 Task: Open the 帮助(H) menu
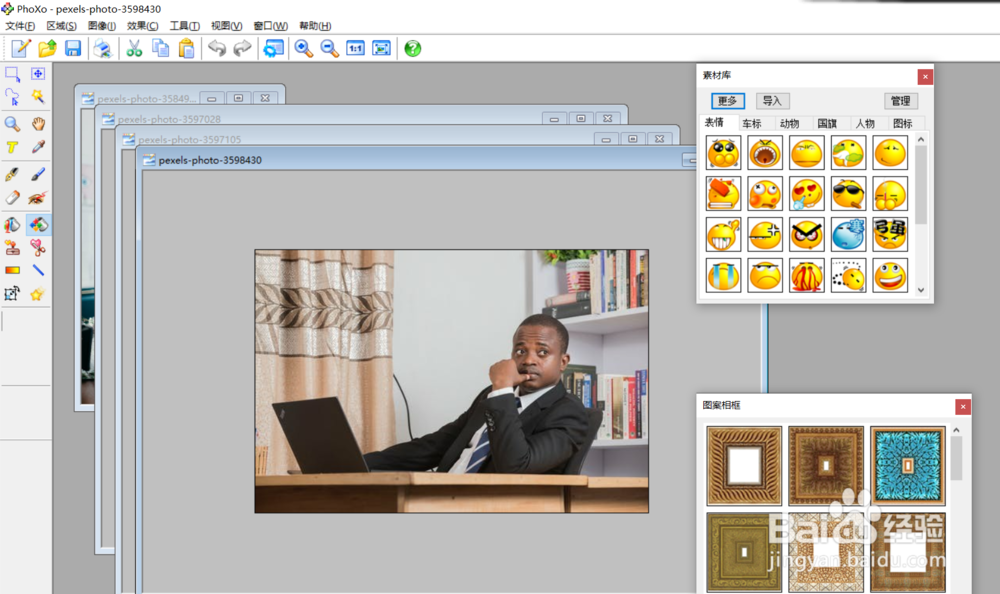315,26
